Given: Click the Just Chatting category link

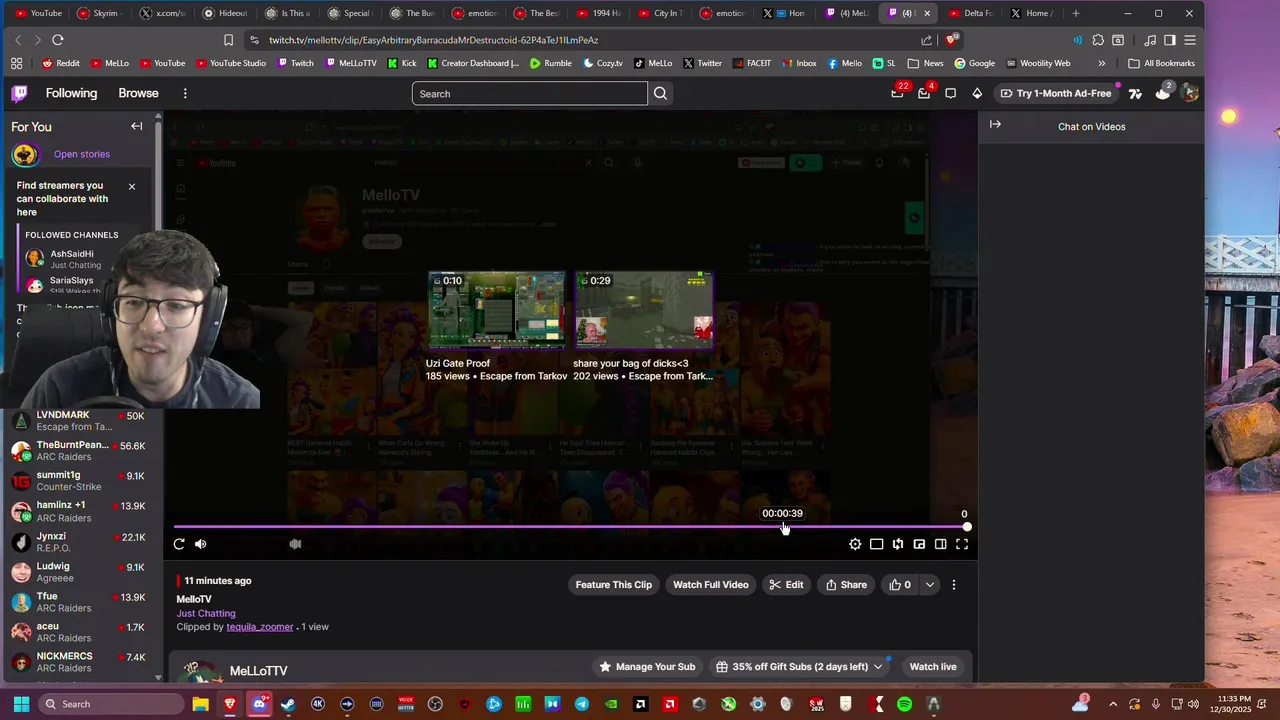Looking at the screenshot, I should click(206, 613).
